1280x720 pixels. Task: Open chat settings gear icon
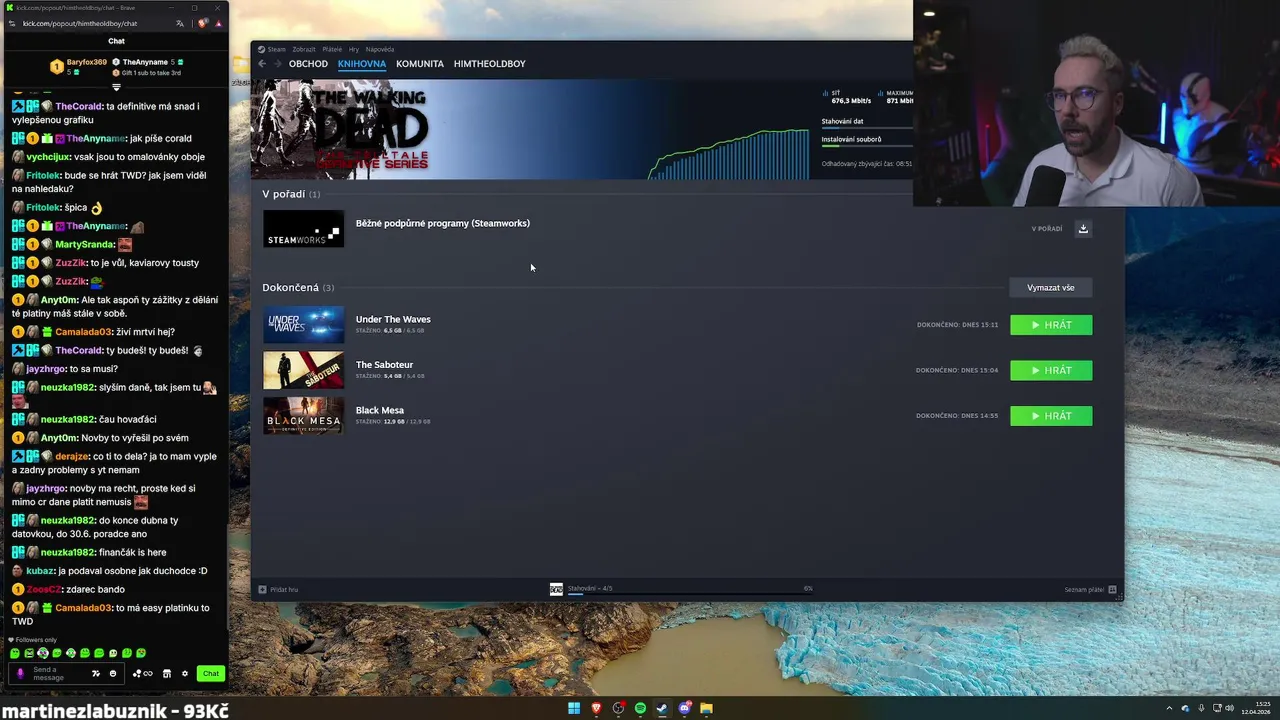[185, 674]
